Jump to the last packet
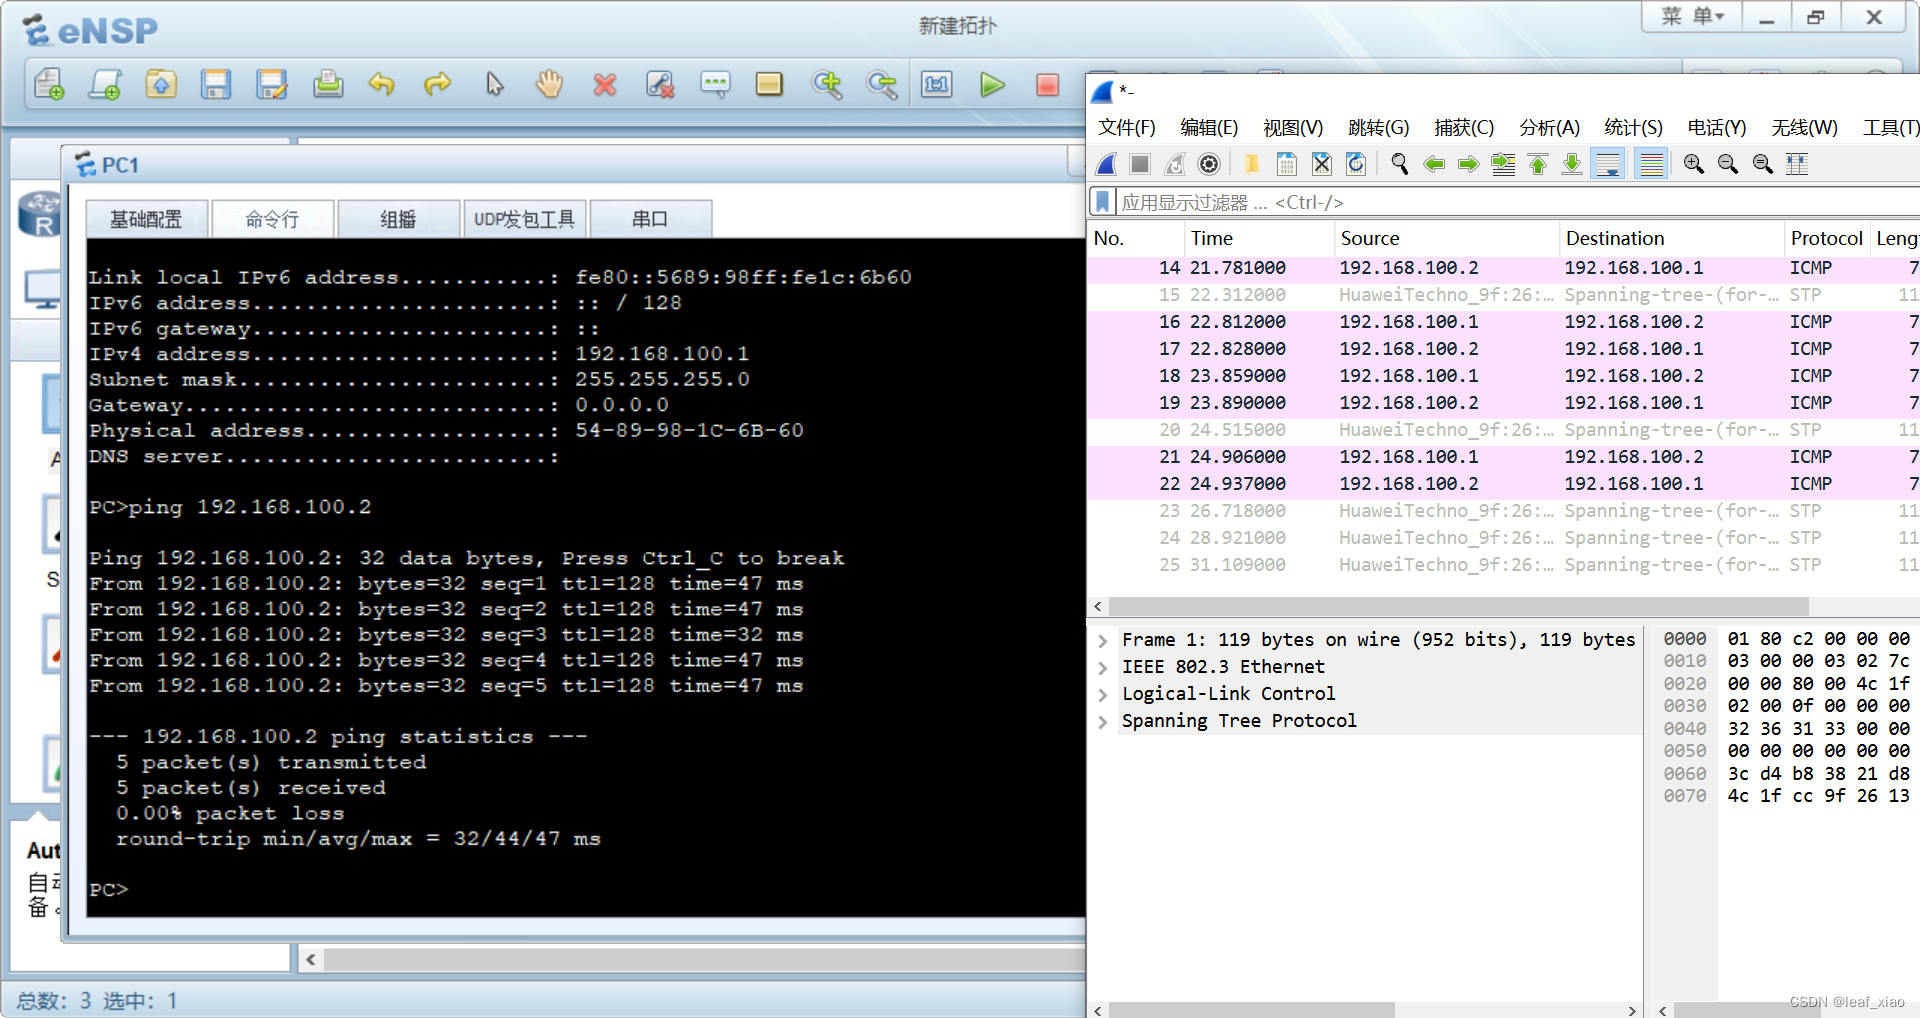Screen dimensions: 1920x1018 1572,164
